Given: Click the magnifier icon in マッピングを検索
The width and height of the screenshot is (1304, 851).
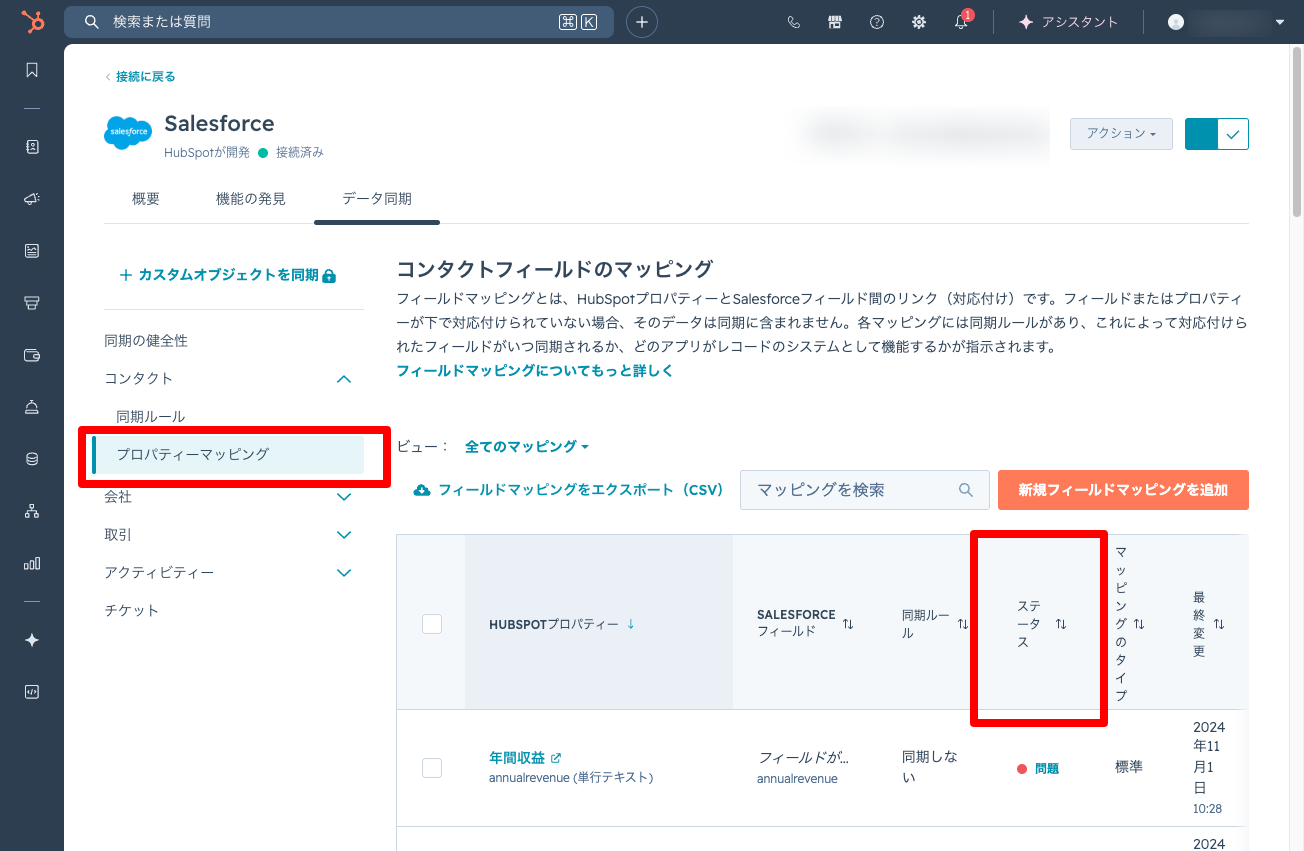Looking at the screenshot, I should [x=966, y=490].
